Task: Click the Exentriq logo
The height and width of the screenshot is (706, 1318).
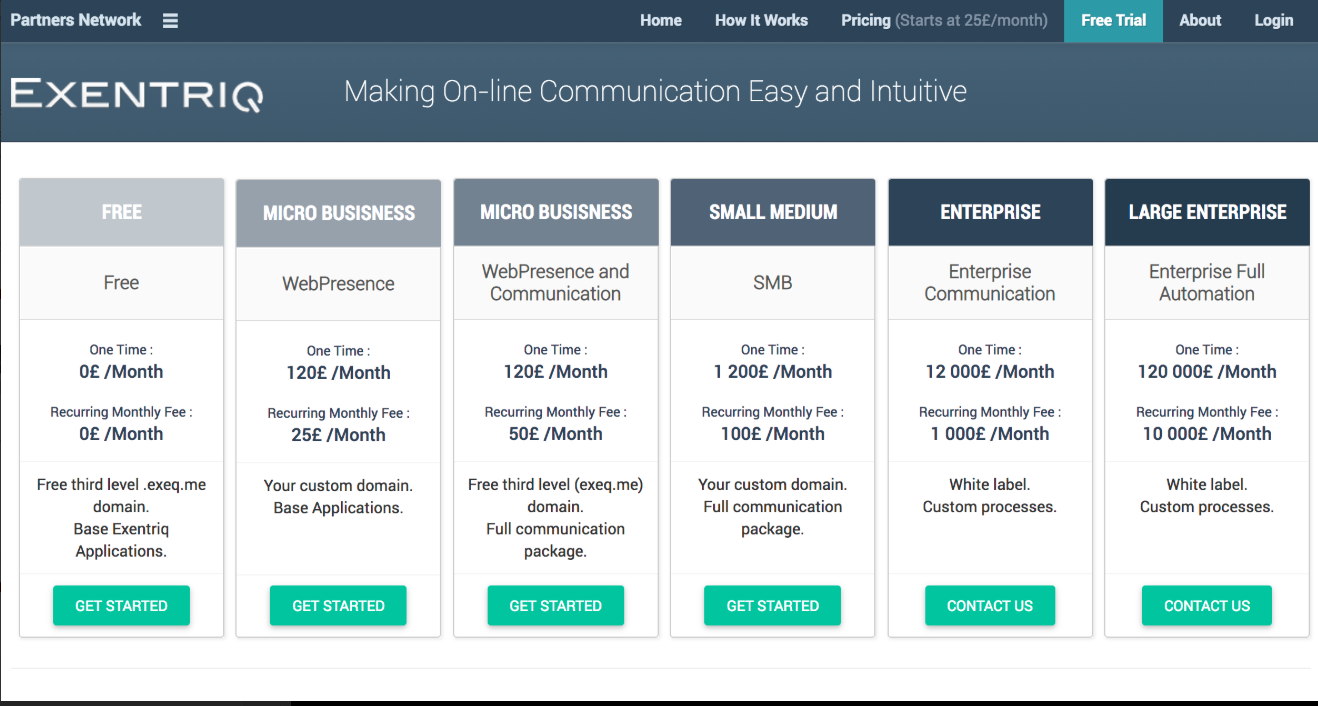Action: tap(137, 94)
